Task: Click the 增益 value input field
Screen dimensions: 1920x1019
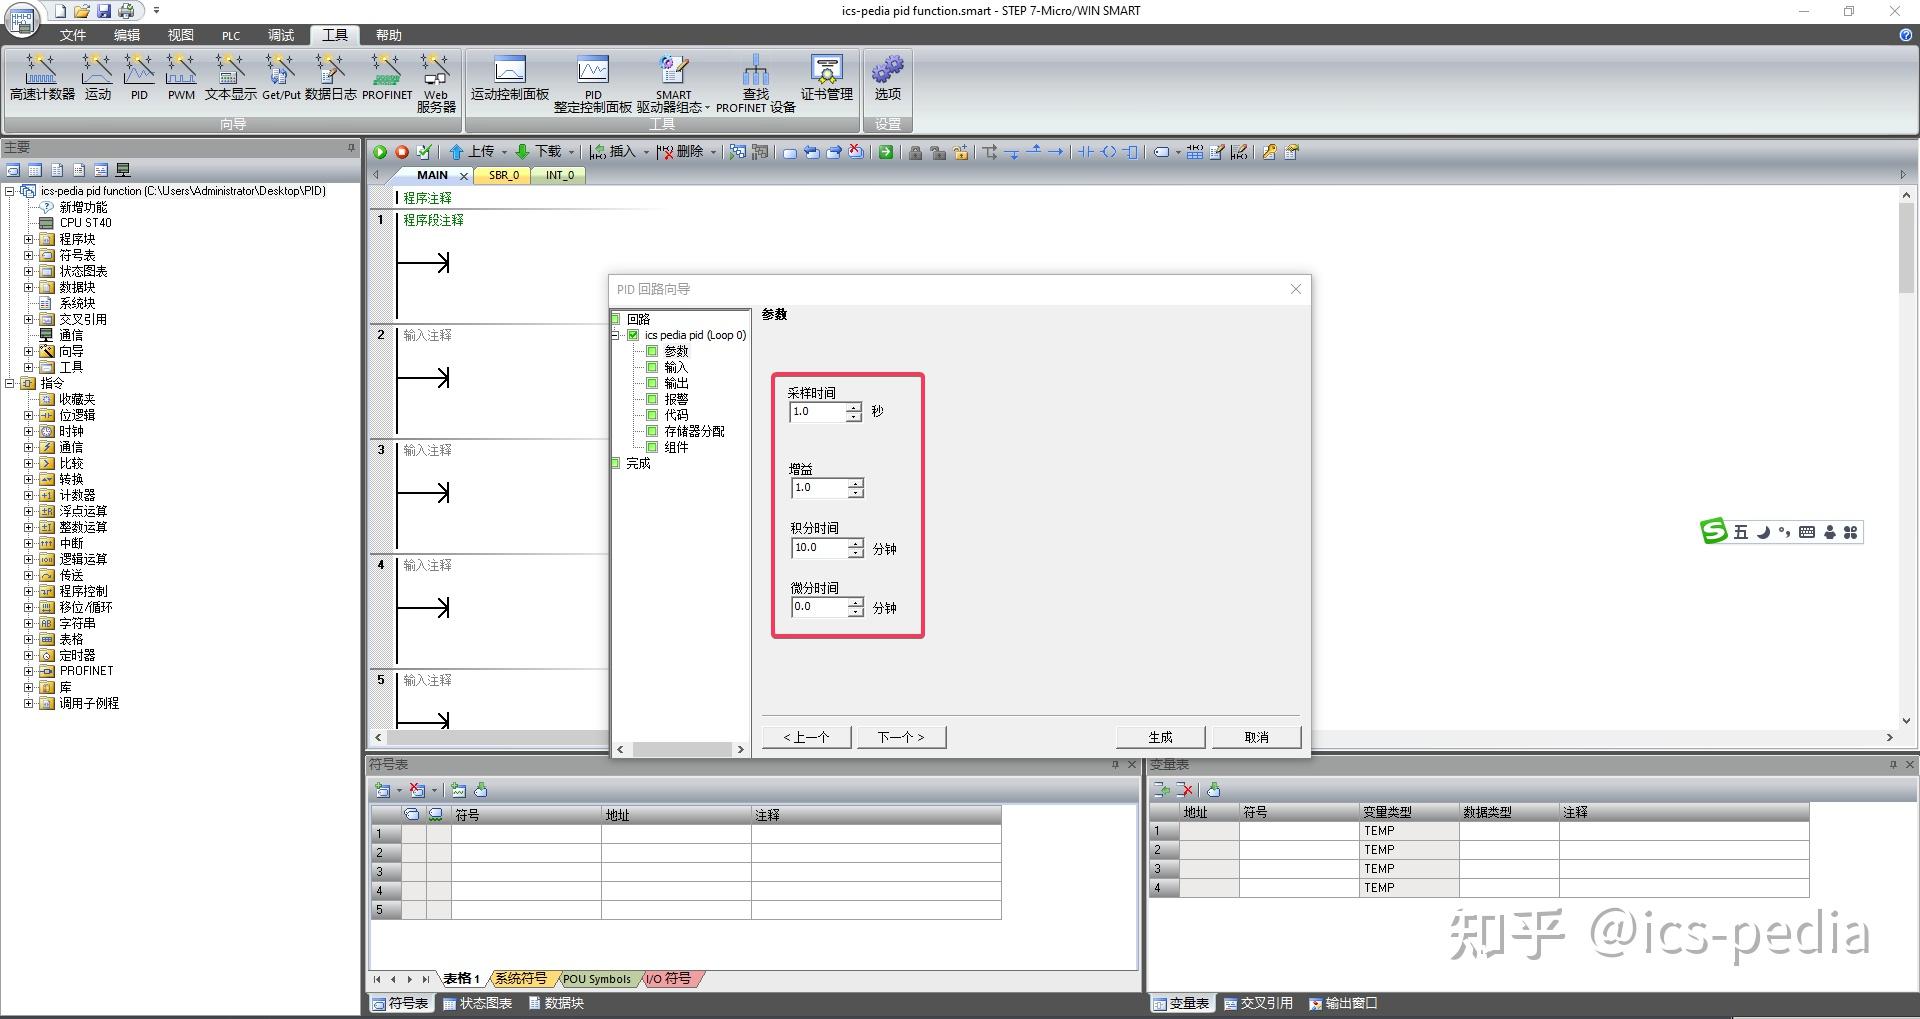Action: click(x=819, y=488)
